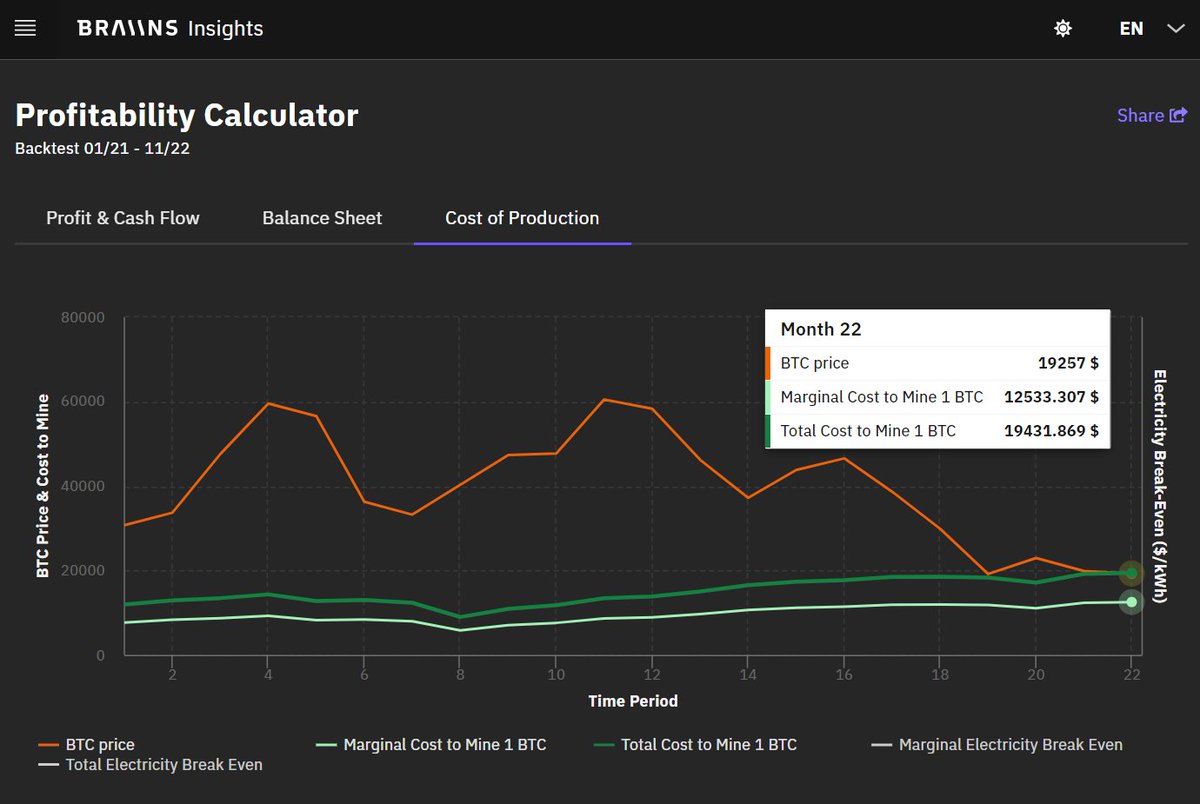
Task: Click the Month 22 total cost data point
Action: 1131,573
